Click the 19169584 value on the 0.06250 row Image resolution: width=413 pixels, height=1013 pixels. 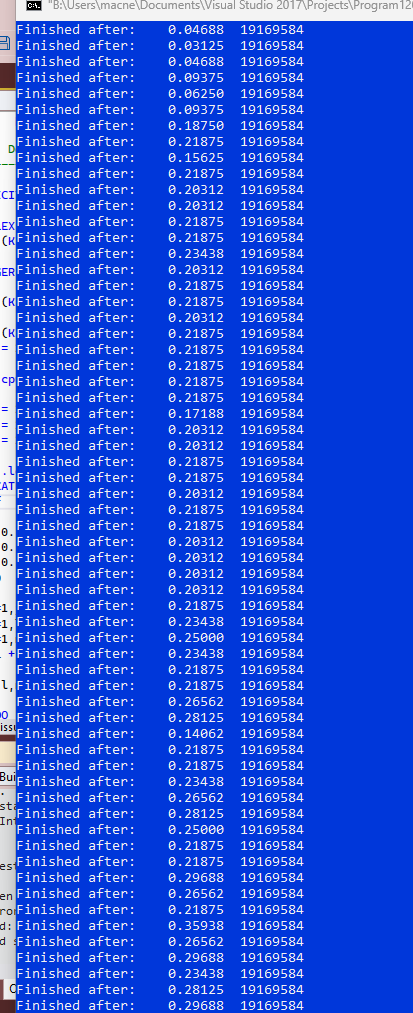pyautogui.click(x=272, y=94)
